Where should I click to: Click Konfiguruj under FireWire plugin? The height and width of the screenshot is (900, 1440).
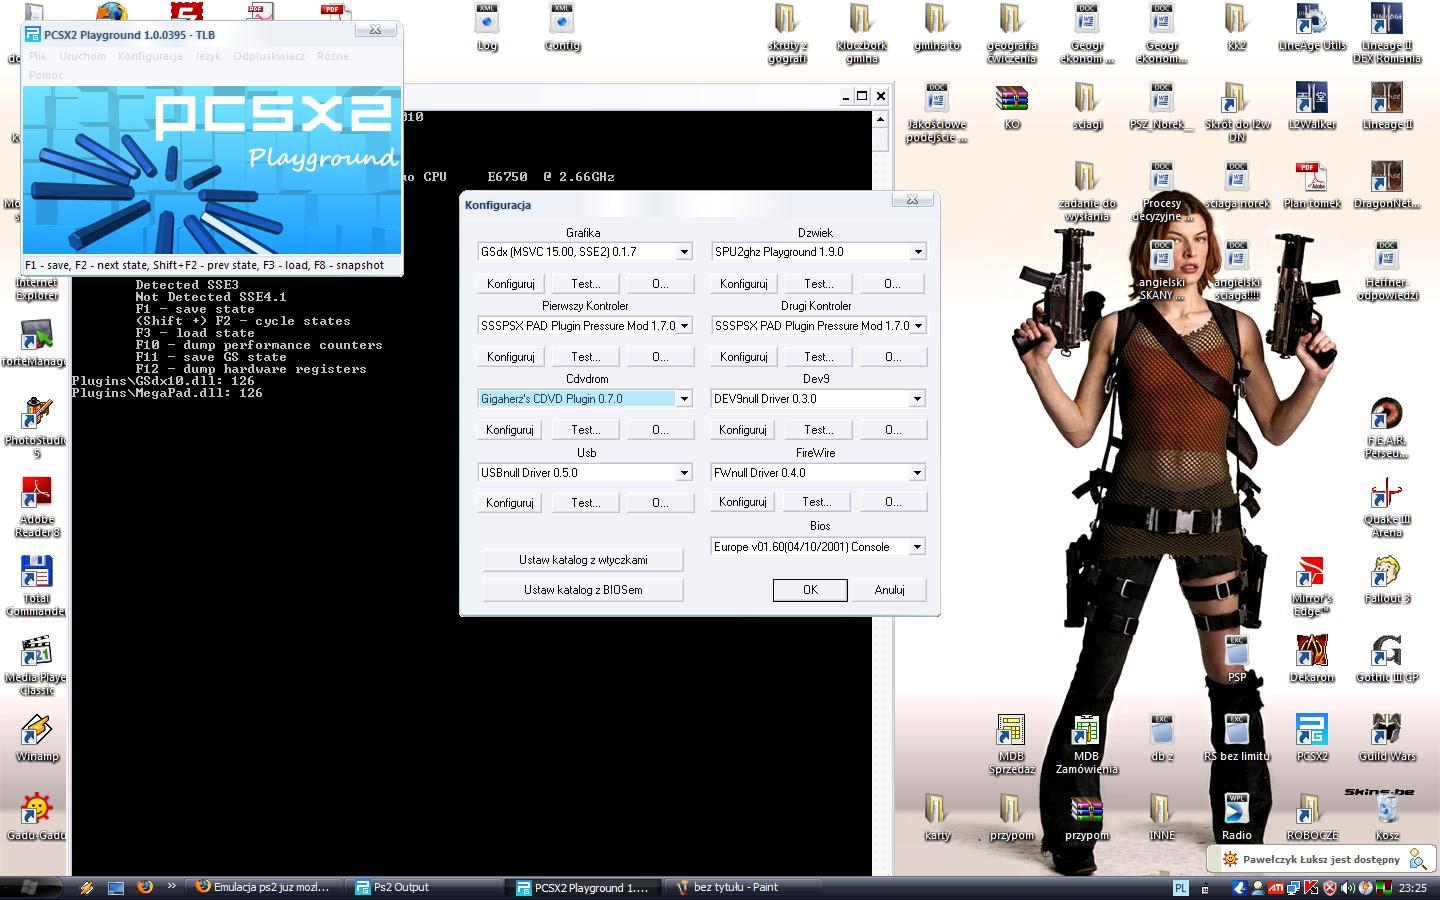pos(743,502)
